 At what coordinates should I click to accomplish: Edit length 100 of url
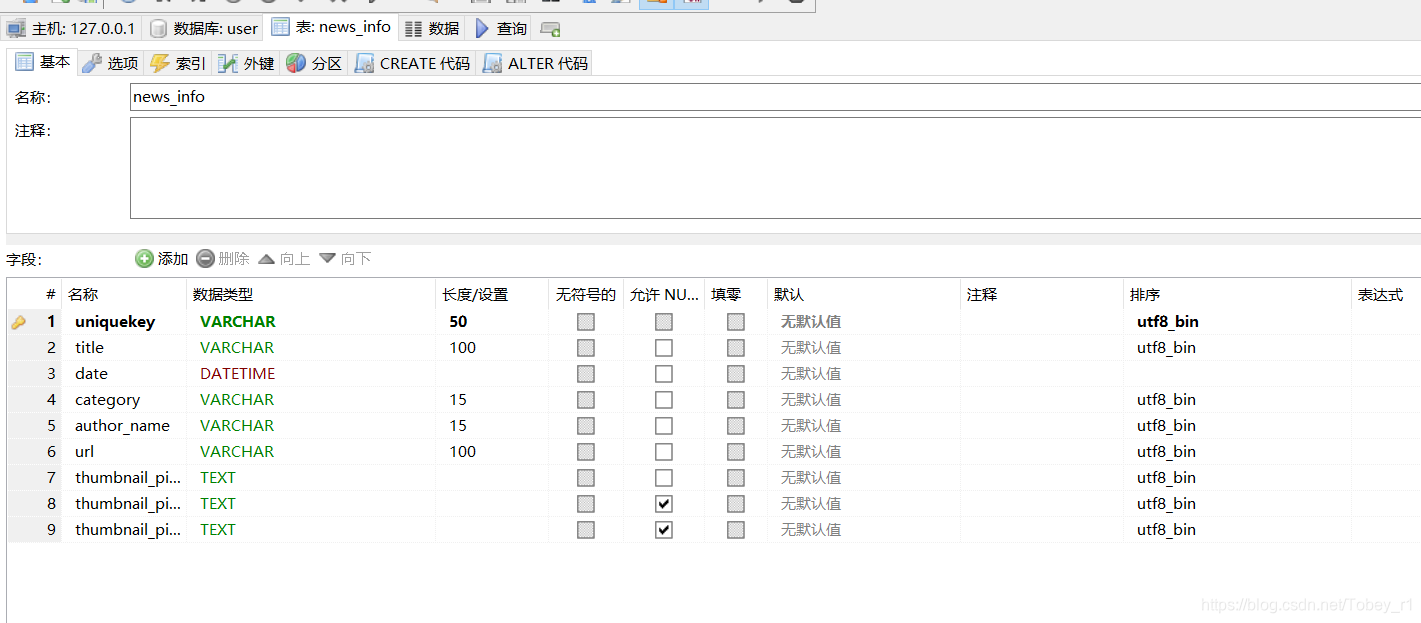[x=463, y=452]
